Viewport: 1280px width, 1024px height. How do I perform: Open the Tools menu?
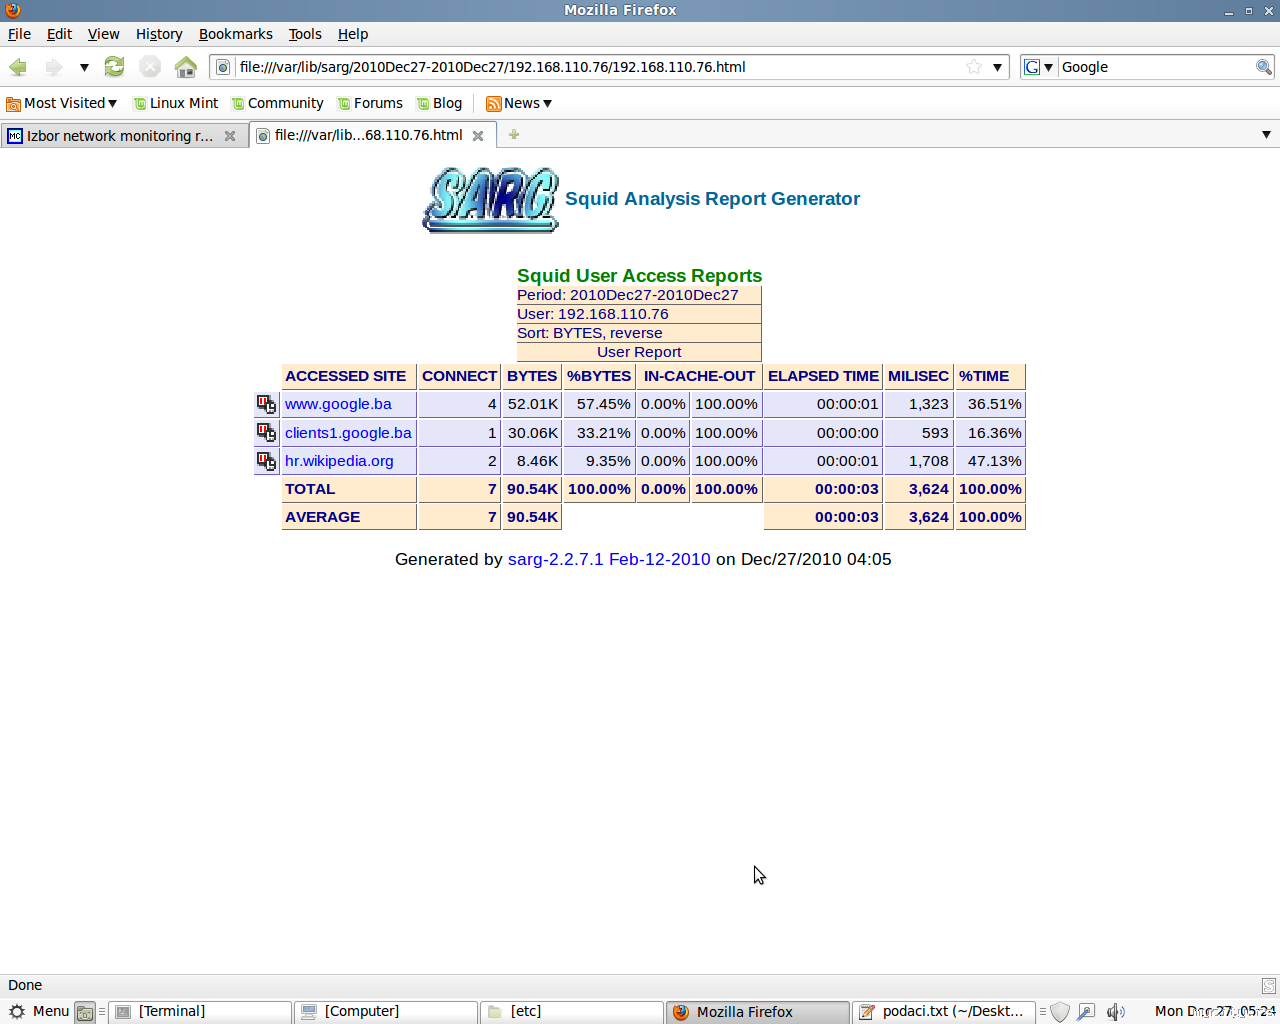click(x=305, y=34)
